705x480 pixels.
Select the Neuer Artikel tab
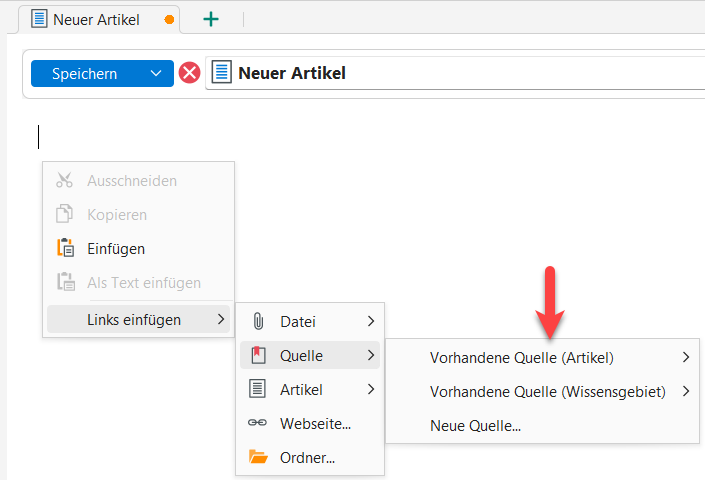pos(96,19)
